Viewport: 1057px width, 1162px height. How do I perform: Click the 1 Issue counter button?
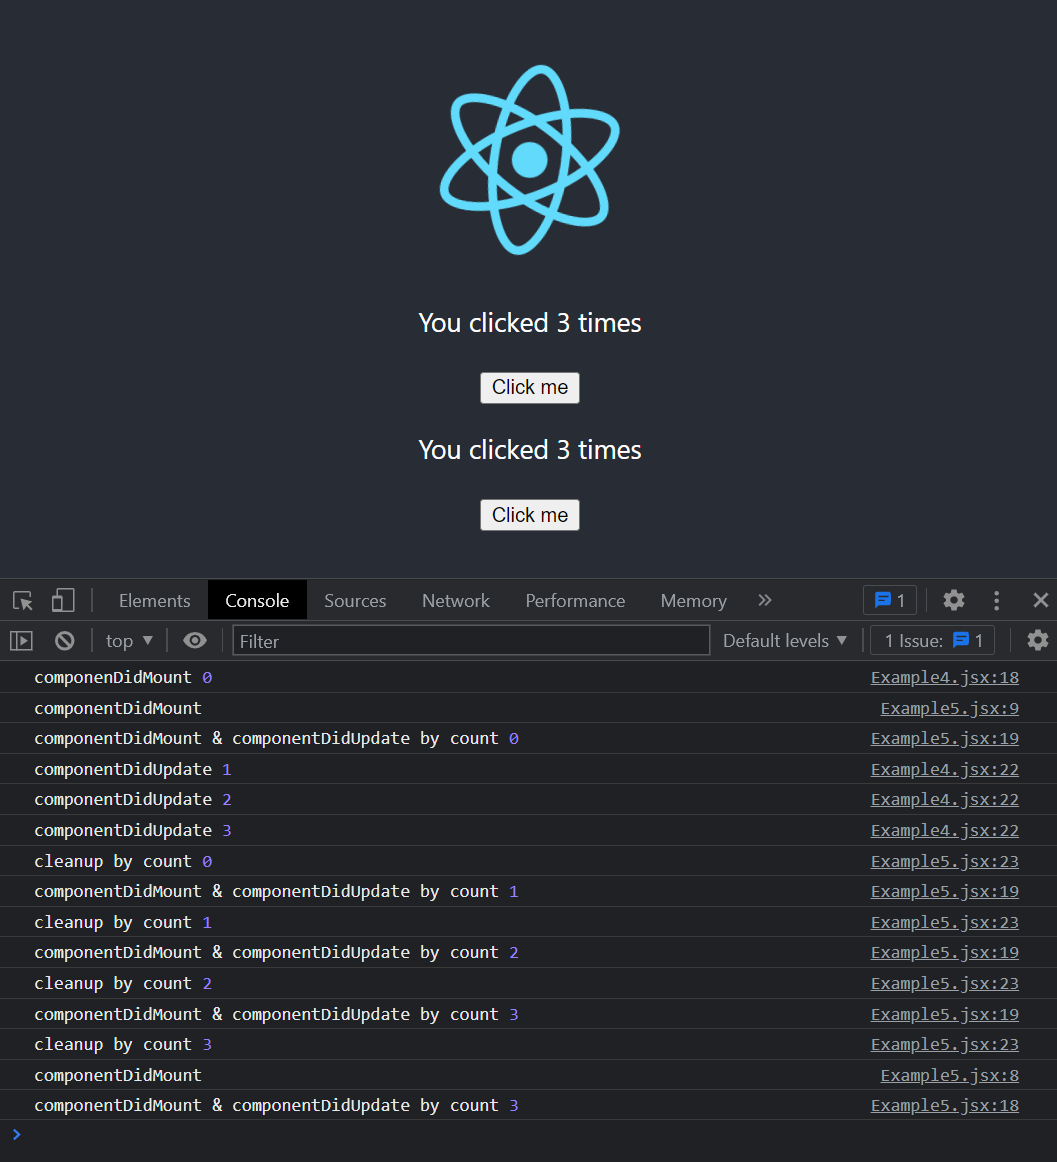click(x=933, y=640)
